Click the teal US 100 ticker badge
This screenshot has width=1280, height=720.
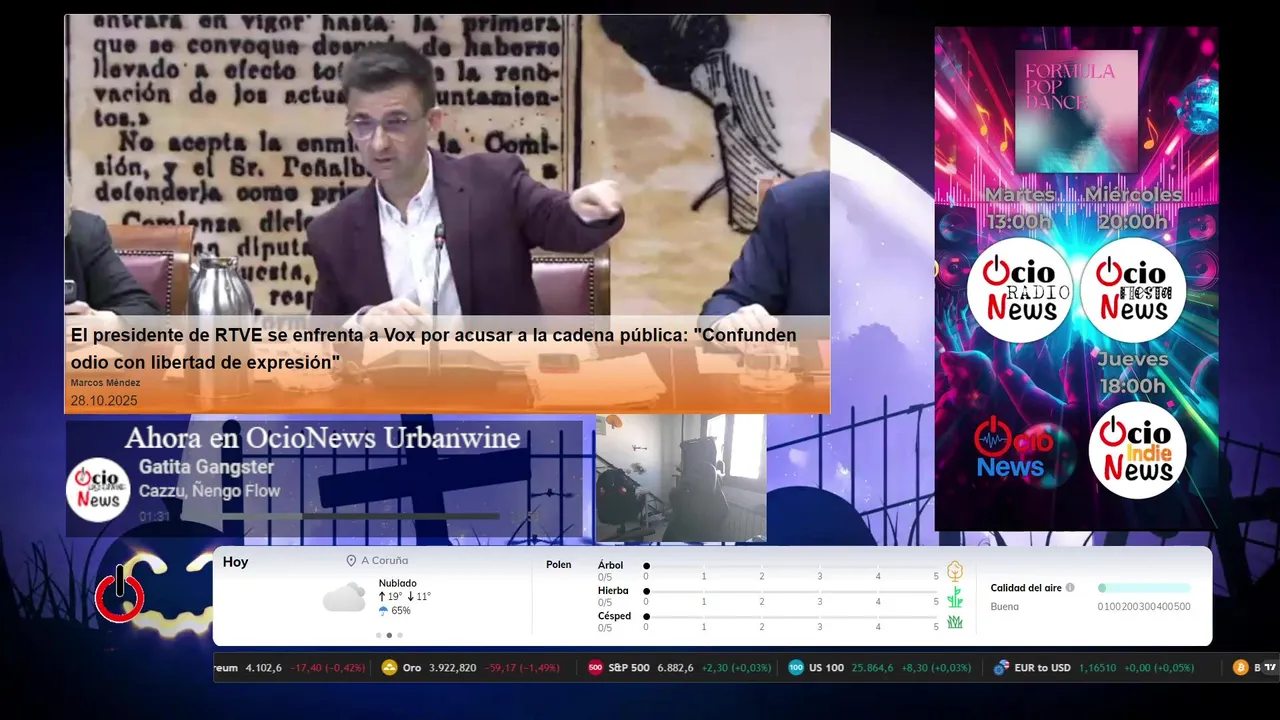point(796,668)
